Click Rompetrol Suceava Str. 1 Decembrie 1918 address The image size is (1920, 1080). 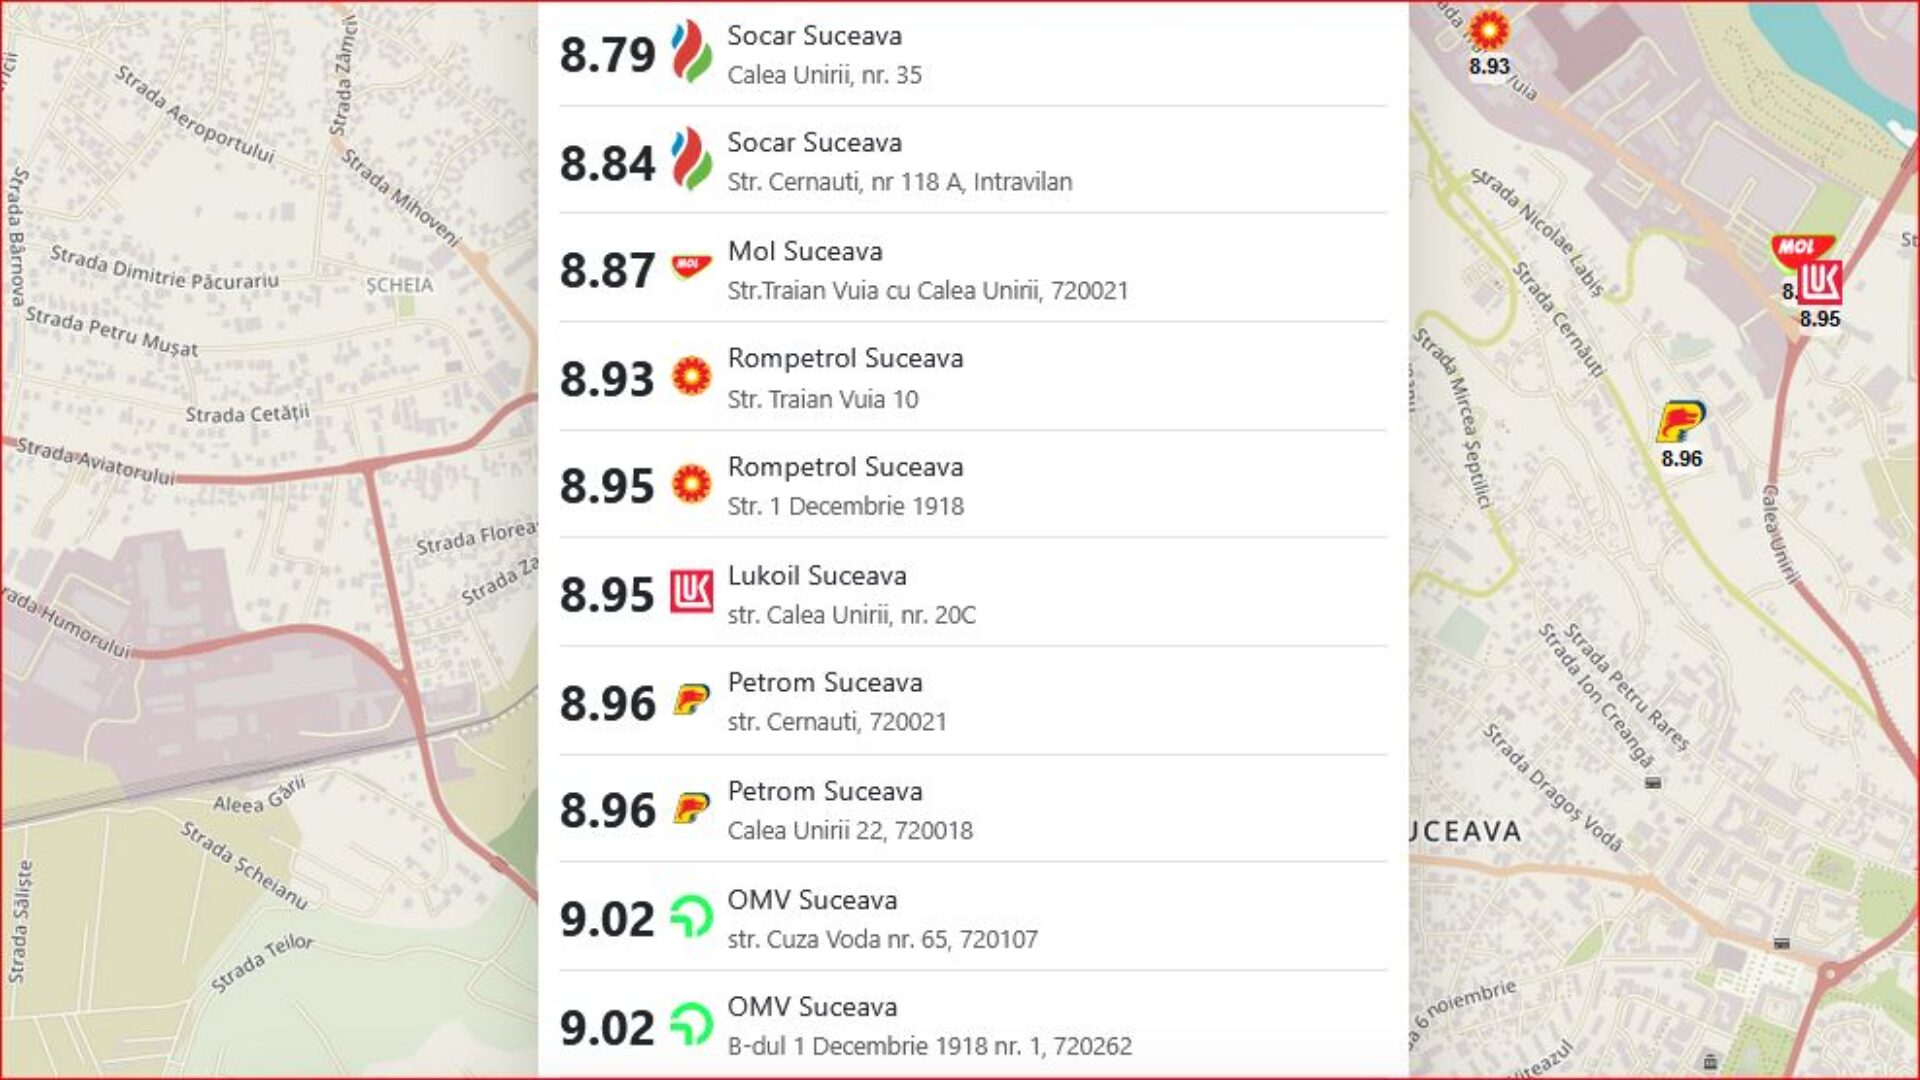pyautogui.click(x=845, y=506)
